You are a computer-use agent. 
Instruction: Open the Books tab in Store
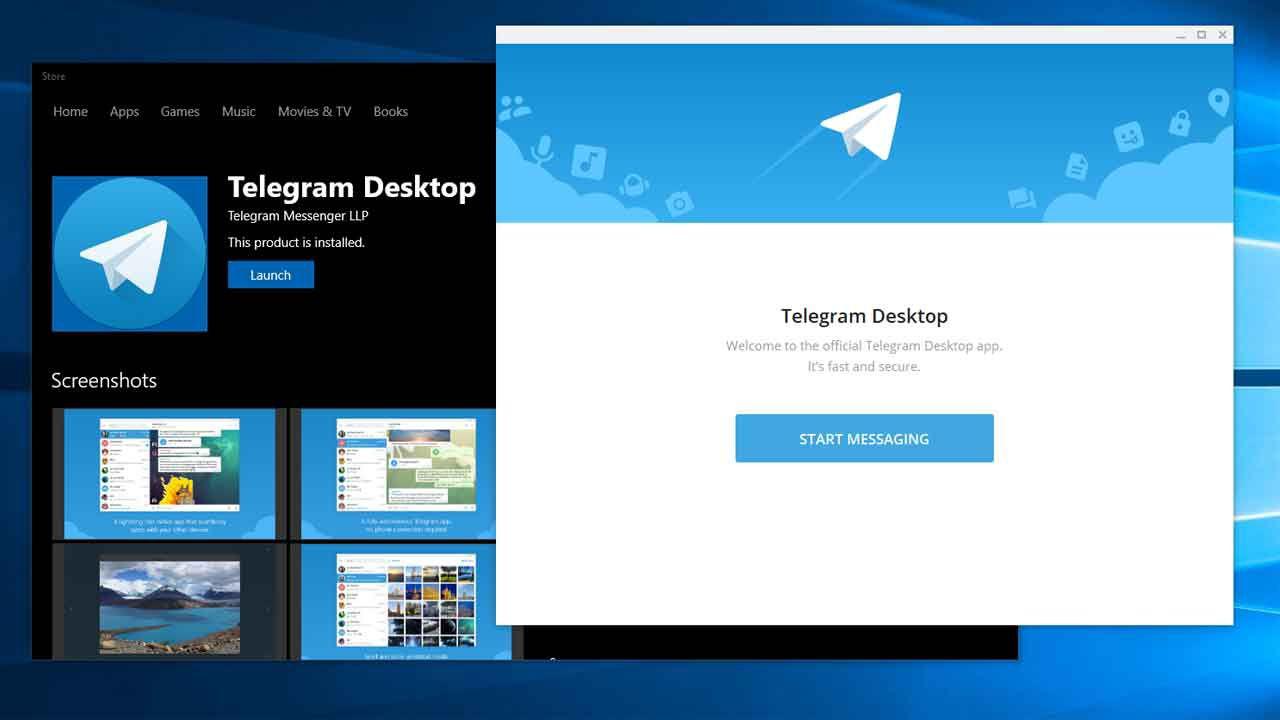tap(390, 111)
